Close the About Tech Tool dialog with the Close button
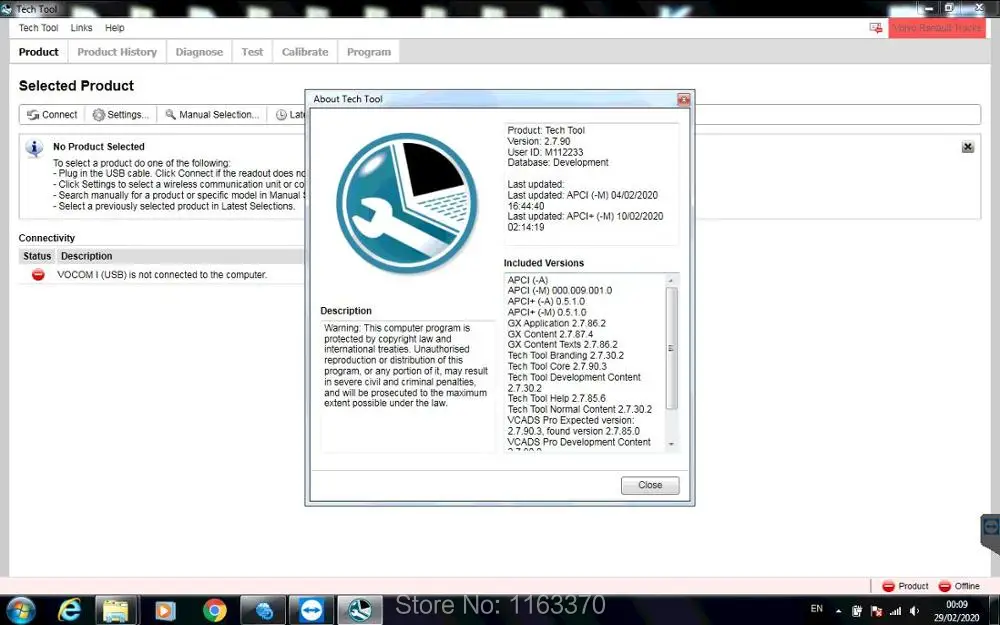This screenshot has width=1000, height=625. click(650, 485)
